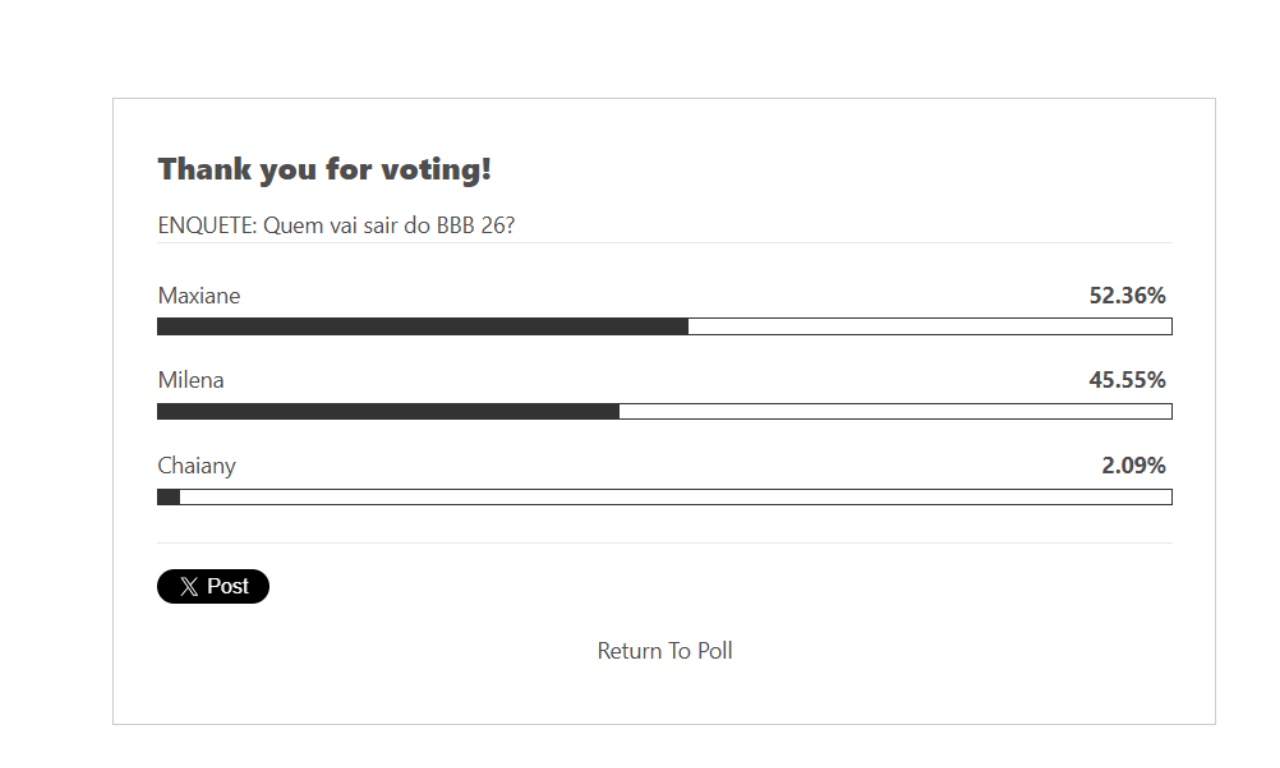Click the Thank you for voting heading
This screenshot has height=768, width=1280.
pyautogui.click(x=325, y=170)
